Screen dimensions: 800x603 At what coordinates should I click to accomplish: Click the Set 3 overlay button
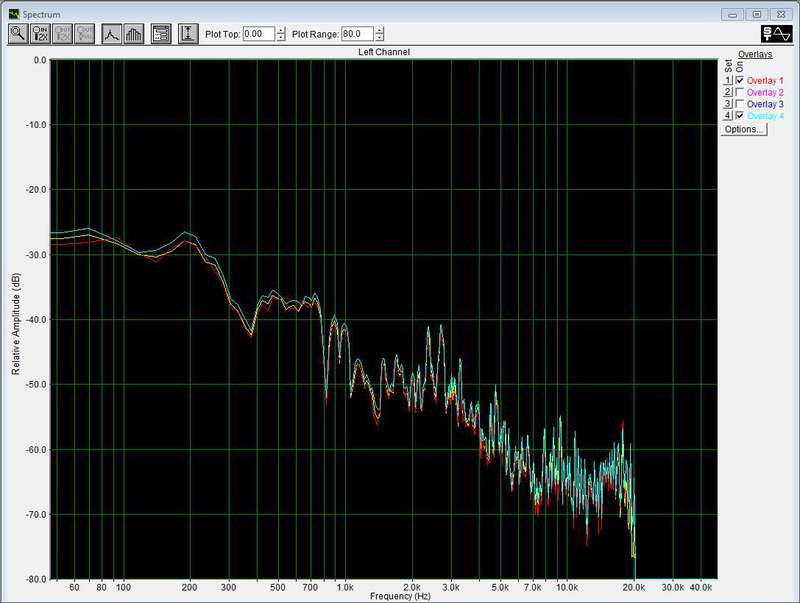point(728,104)
